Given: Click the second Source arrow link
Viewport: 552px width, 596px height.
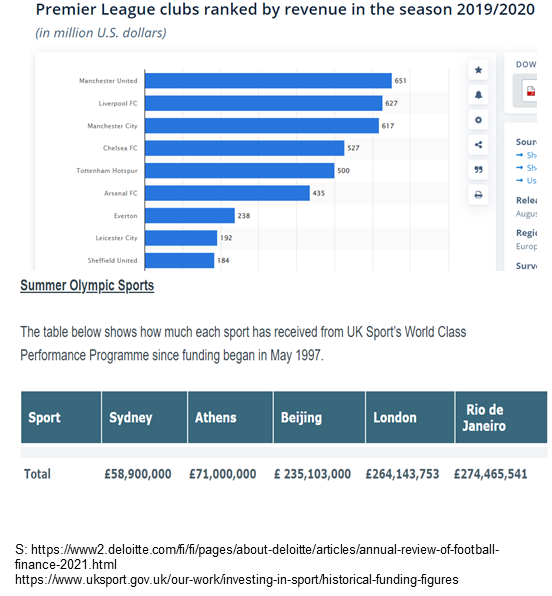Looking at the screenshot, I should tap(526, 168).
